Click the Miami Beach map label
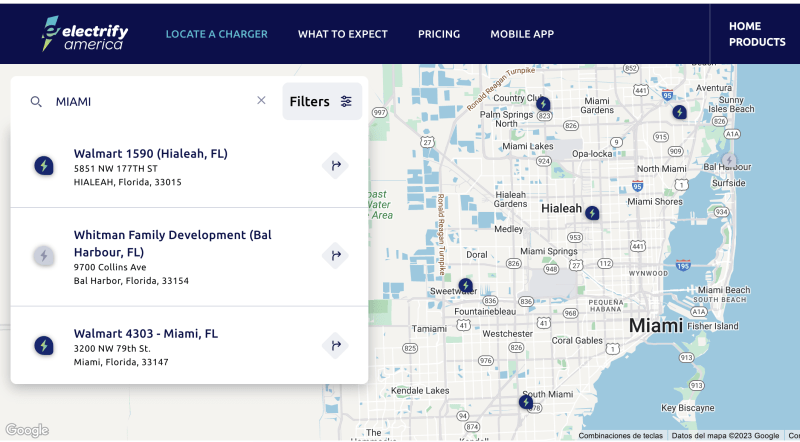The image size is (800, 442). tap(724, 290)
